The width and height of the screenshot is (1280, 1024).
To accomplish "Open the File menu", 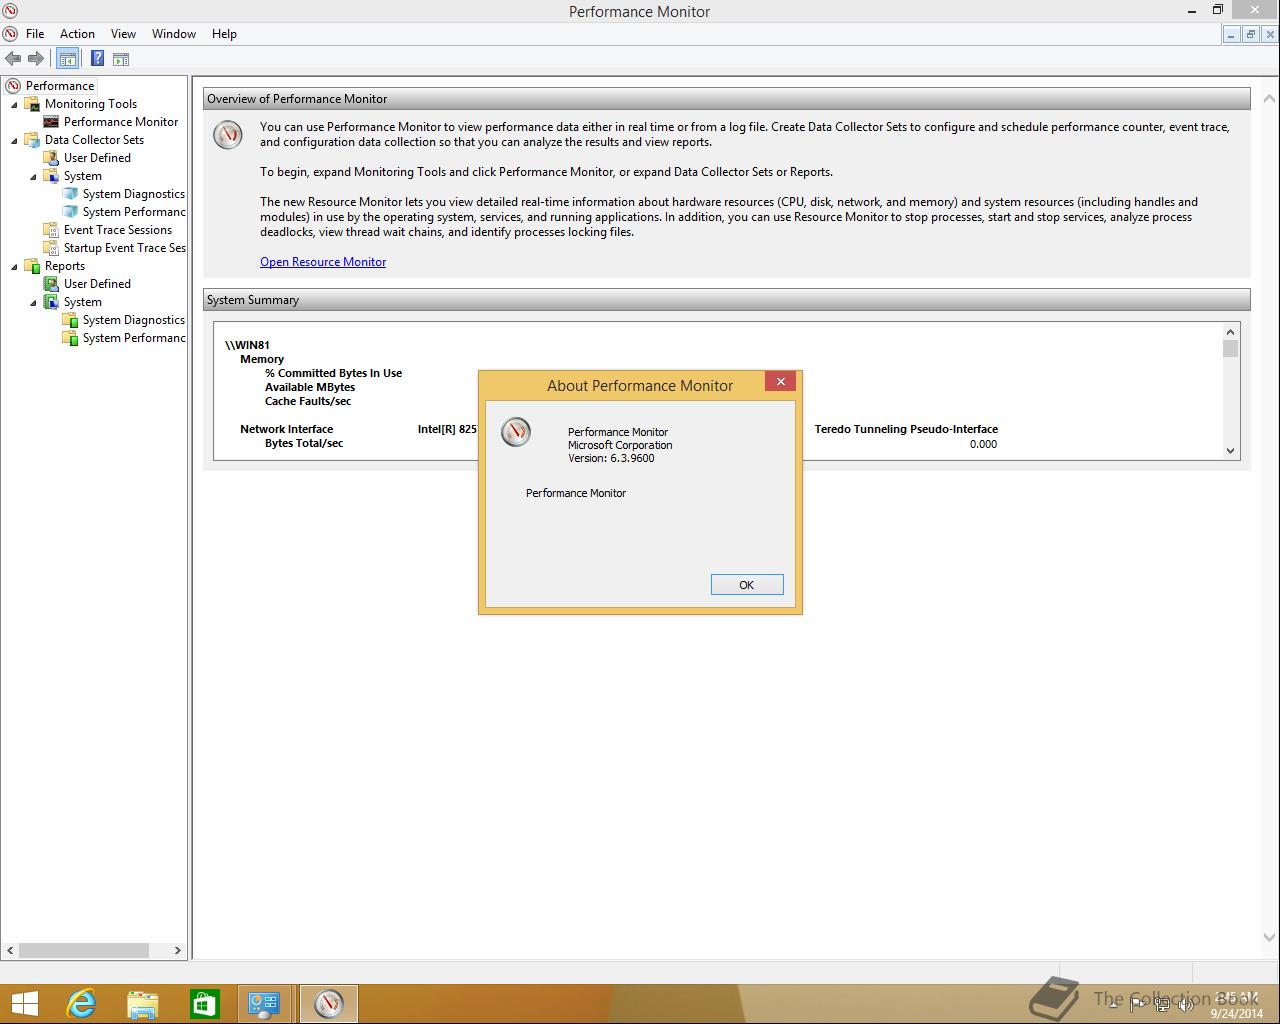I will 35,34.
